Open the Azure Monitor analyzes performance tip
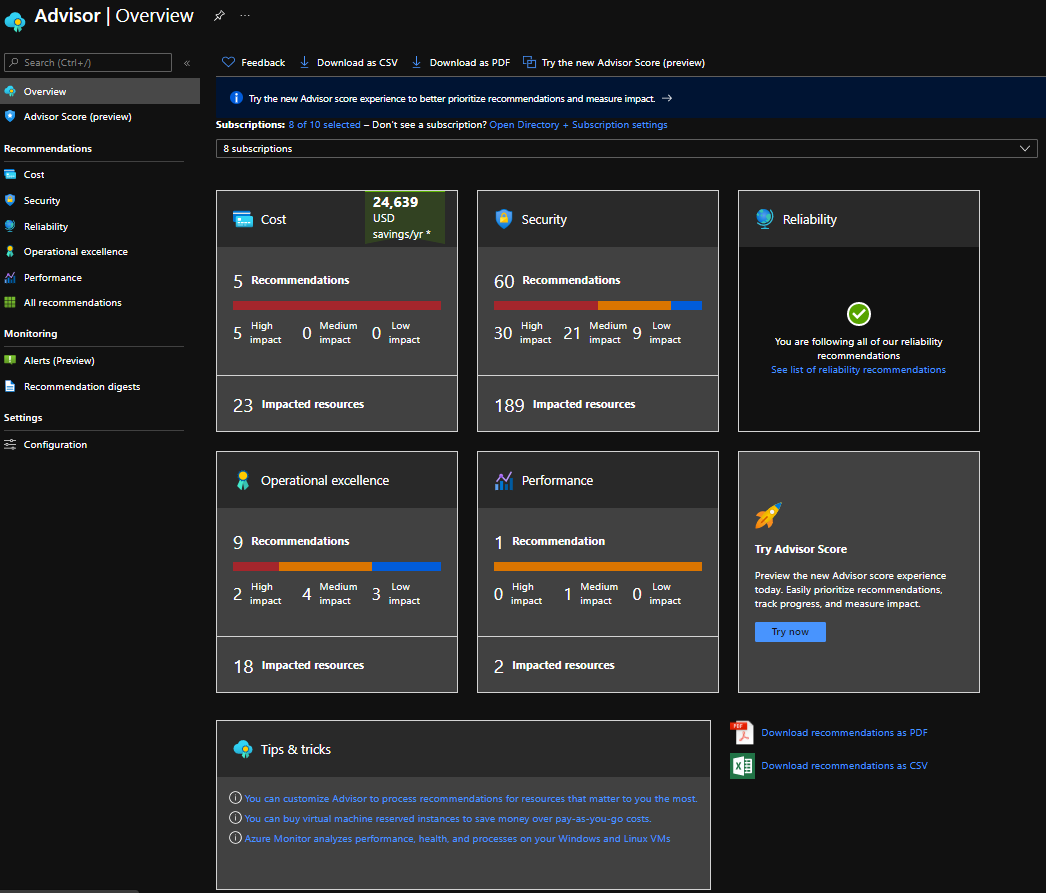The height and width of the screenshot is (893, 1046). pyautogui.click(x=458, y=838)
